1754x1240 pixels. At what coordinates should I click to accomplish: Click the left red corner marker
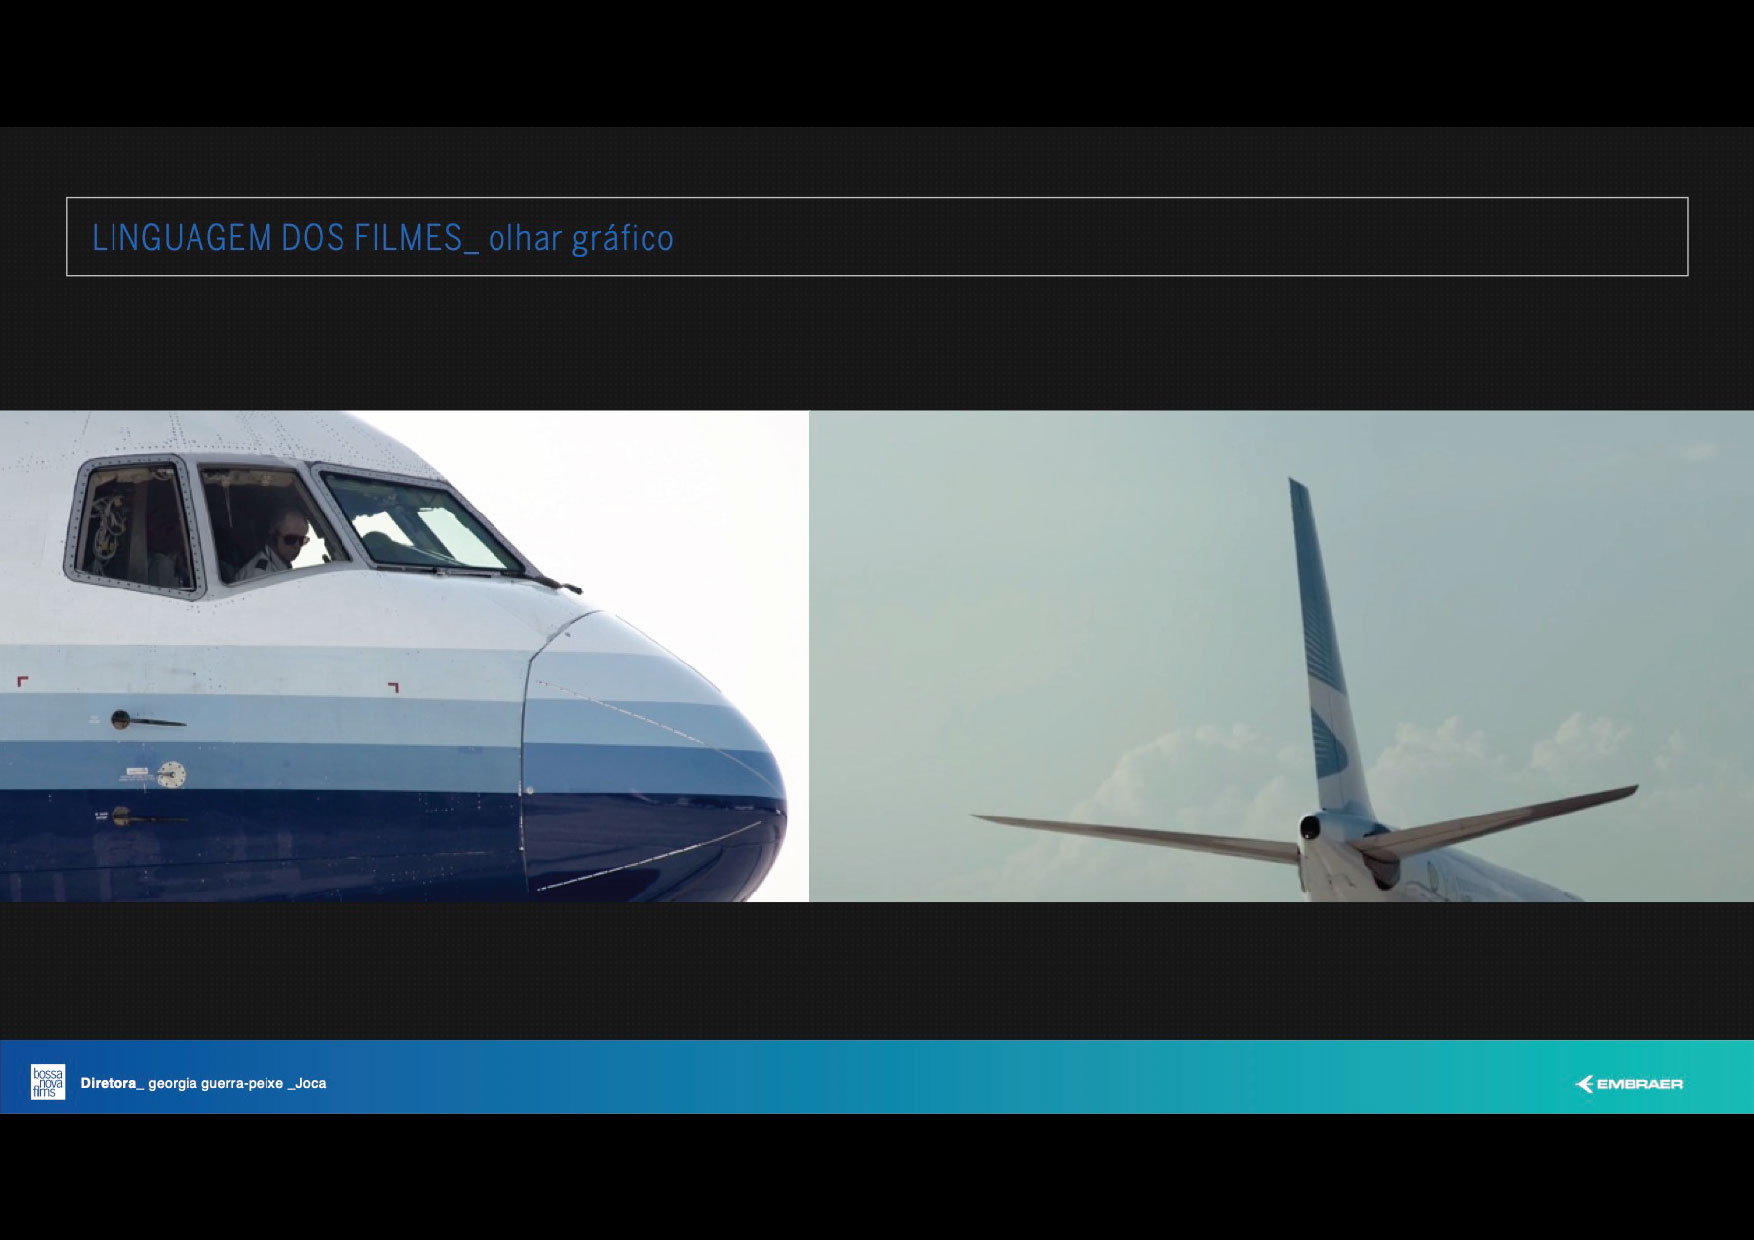[x=22, y=681]
